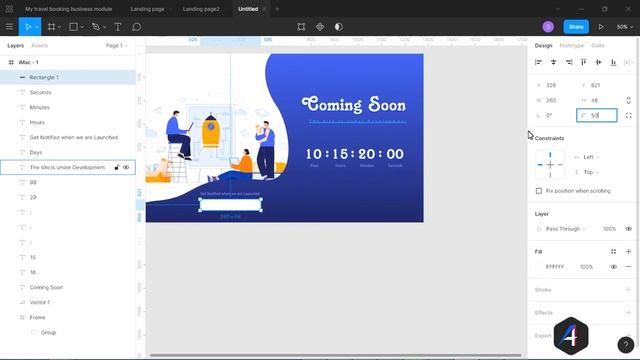Close the Untitled tab
The width and height of the screenshot is (640, 360).
264,9
